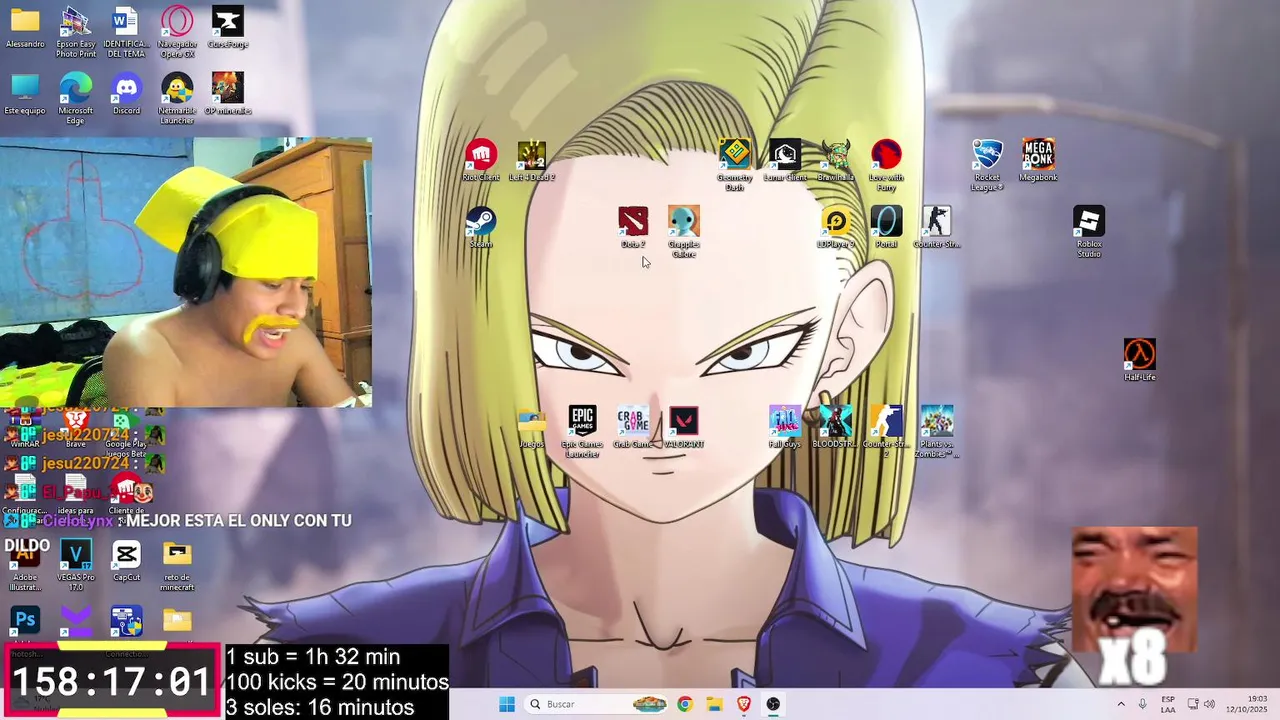The image size is (1280, 720).
Task: Launch the BLOODSTRIKE shortcut
Action: [836, 427]
